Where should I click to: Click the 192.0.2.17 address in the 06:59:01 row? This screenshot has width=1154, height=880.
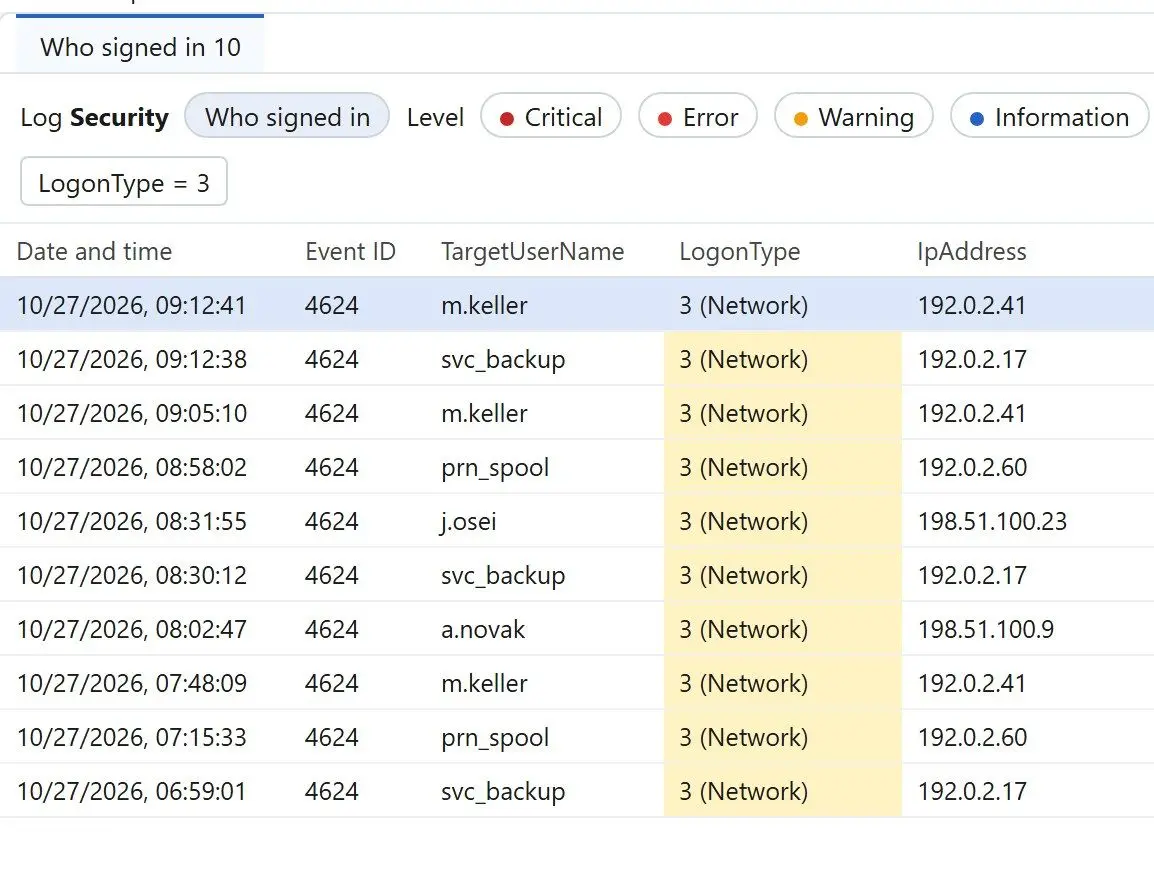pos(972,791)
